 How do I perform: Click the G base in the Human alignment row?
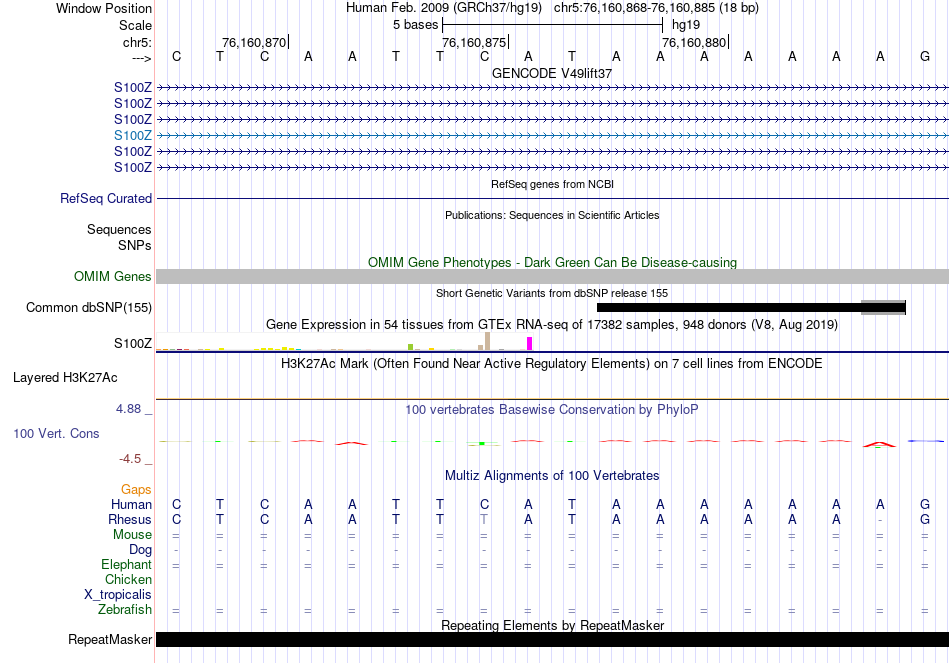[x=925, y=505]
